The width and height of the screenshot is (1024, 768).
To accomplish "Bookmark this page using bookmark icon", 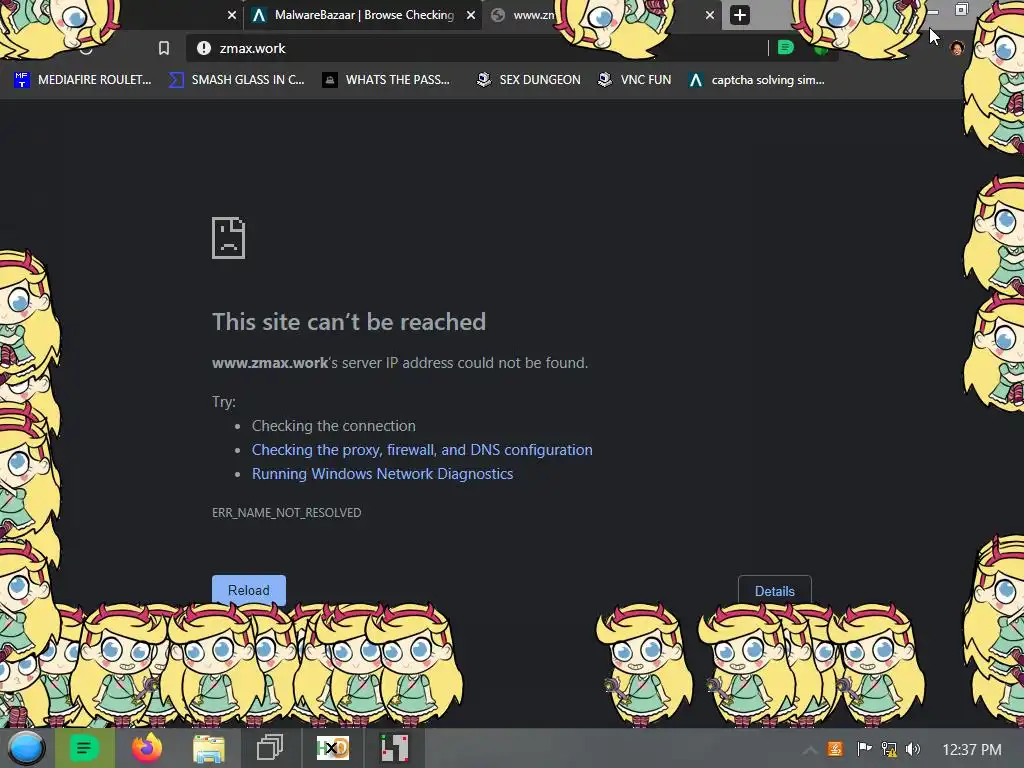I will [x=164, y=48].
